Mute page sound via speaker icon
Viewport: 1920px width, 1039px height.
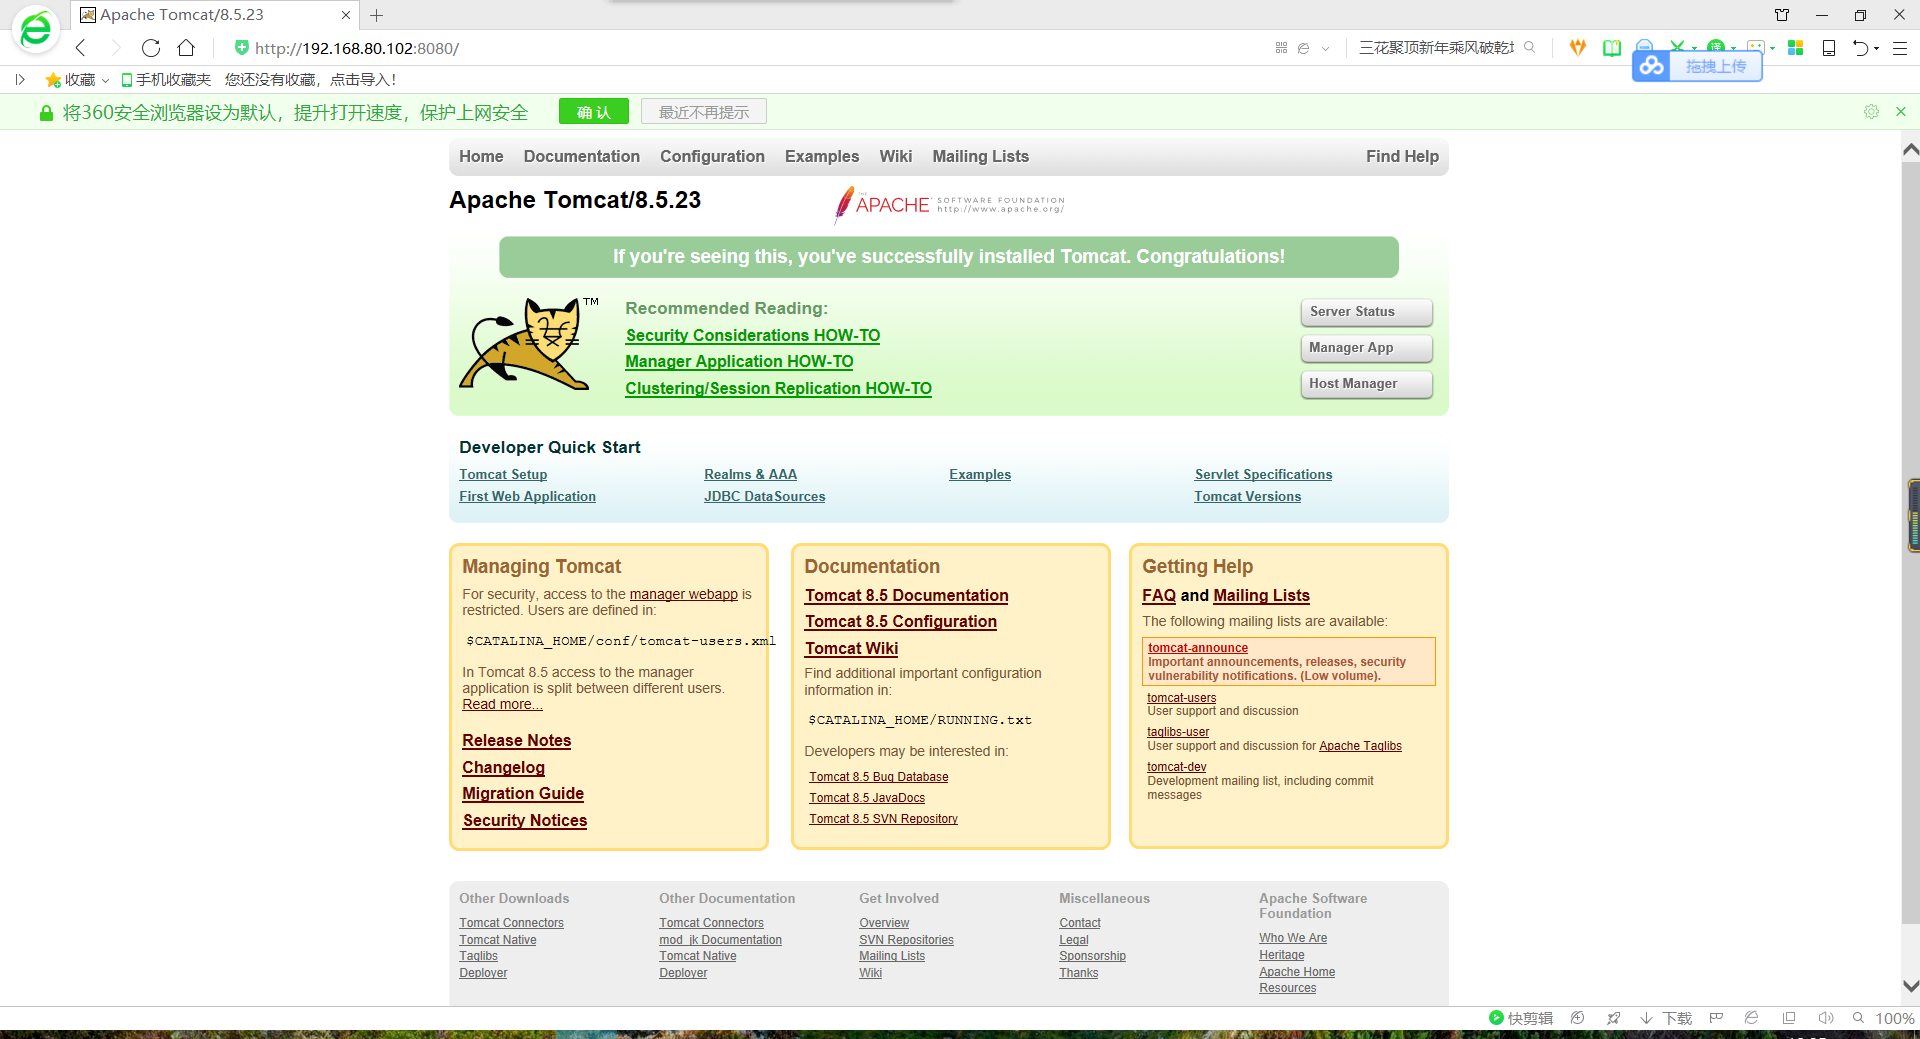tap(1825, 1018)
